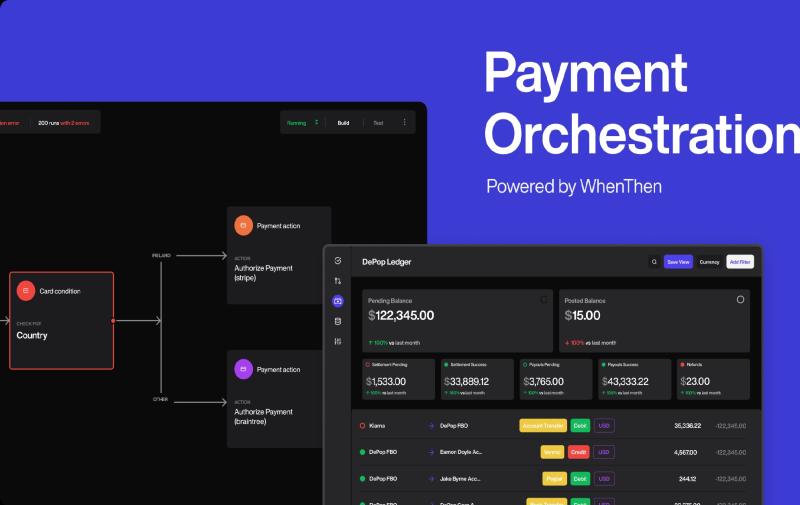Viewport: 800px width, 505px height.
Task: Click the OTHER branch label
Action: coord(160,399)
